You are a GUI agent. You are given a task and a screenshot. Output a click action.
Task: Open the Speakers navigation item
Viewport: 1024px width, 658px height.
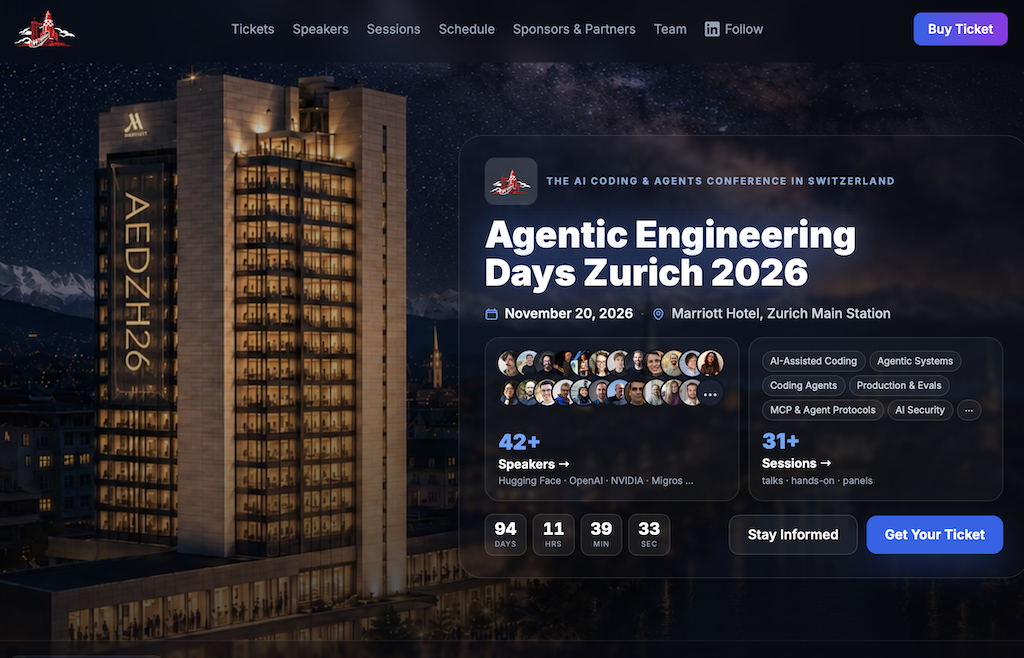(x=321, y=29)
